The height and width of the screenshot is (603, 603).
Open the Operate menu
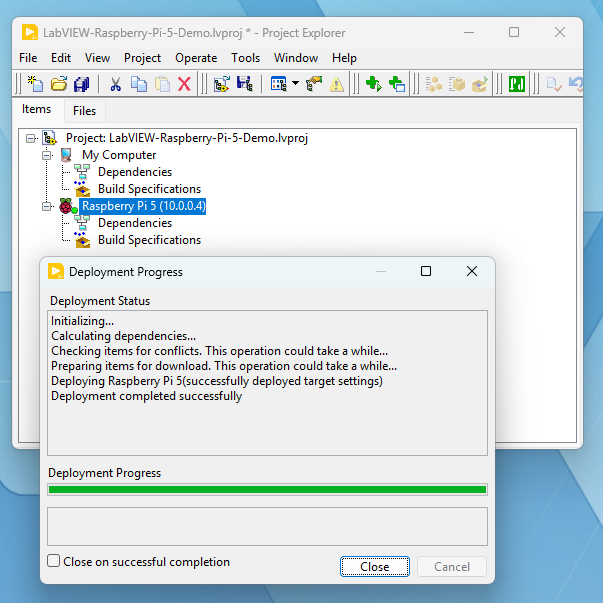(196, 58)
